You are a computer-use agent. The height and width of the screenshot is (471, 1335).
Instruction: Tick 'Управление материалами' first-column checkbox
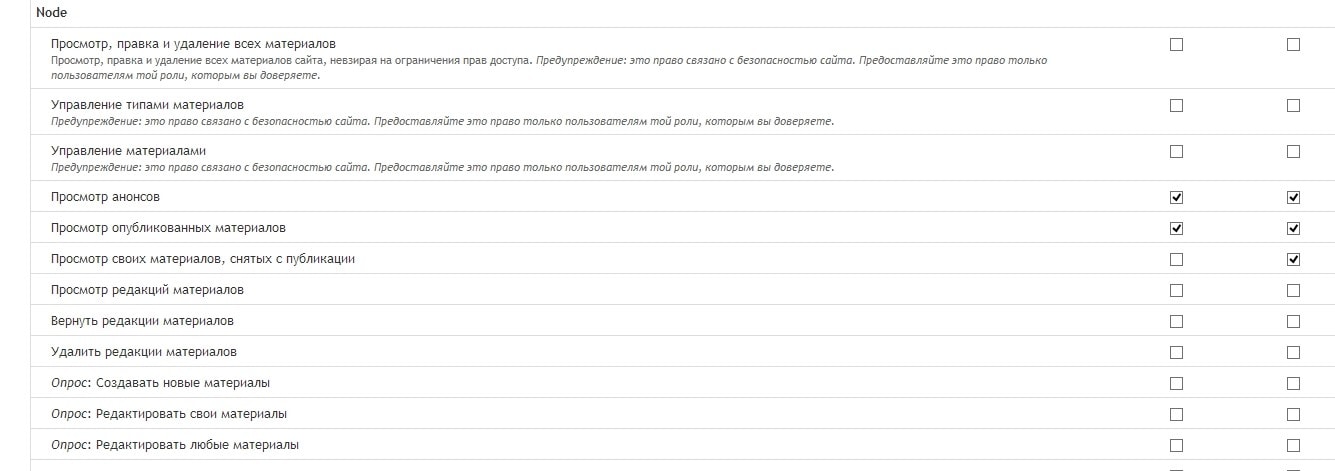[1176, 151]
